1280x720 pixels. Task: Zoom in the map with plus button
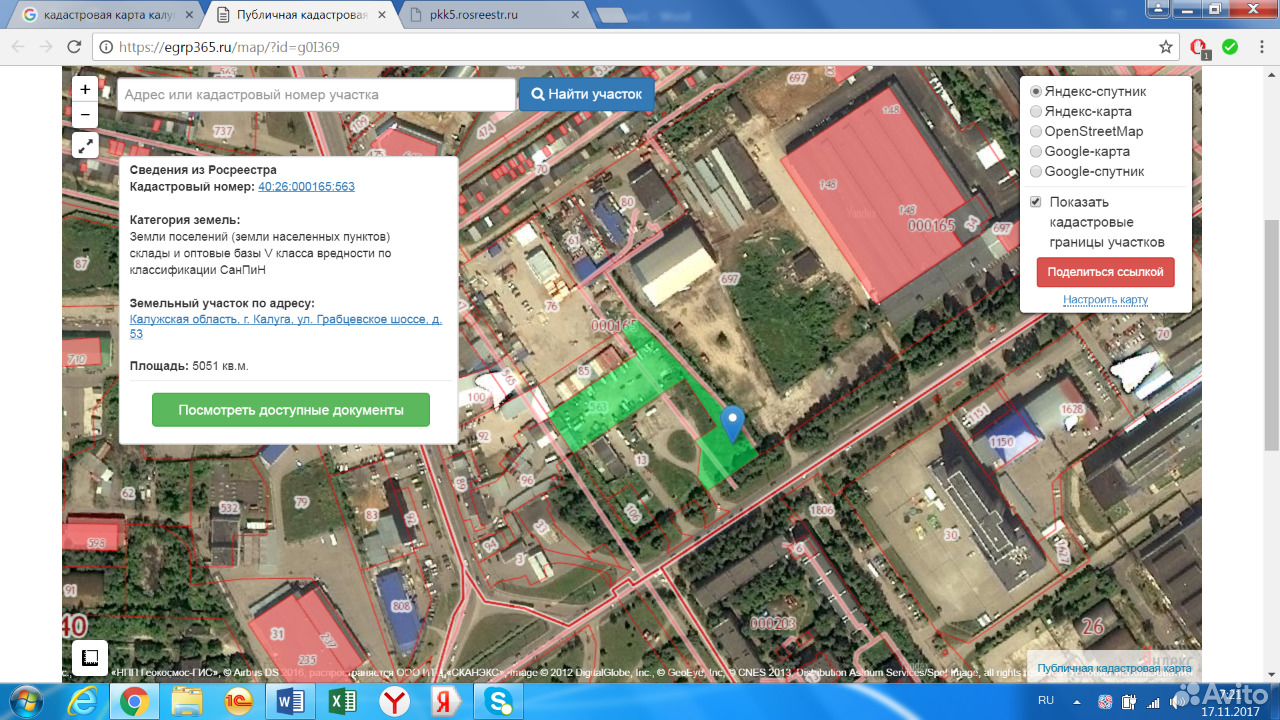point(85,89)
